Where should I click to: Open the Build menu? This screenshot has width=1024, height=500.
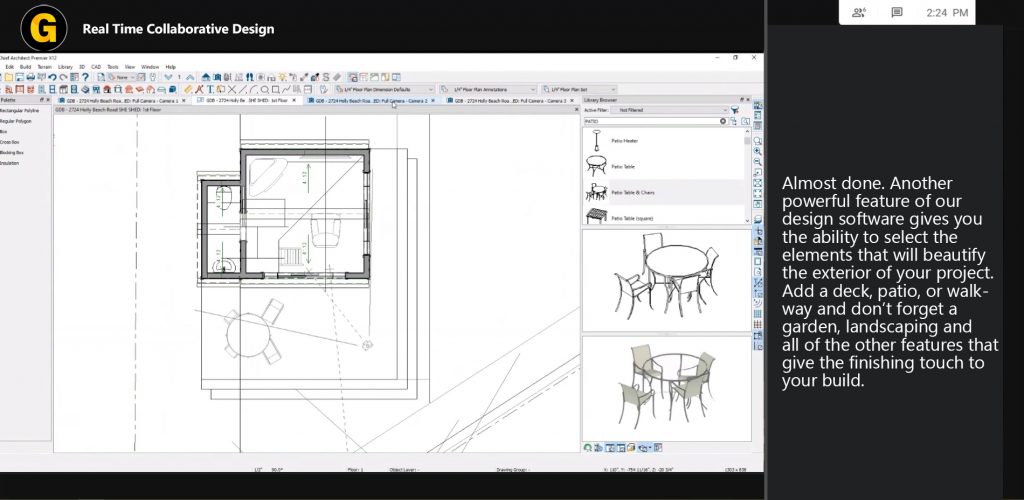click(25, 67)
